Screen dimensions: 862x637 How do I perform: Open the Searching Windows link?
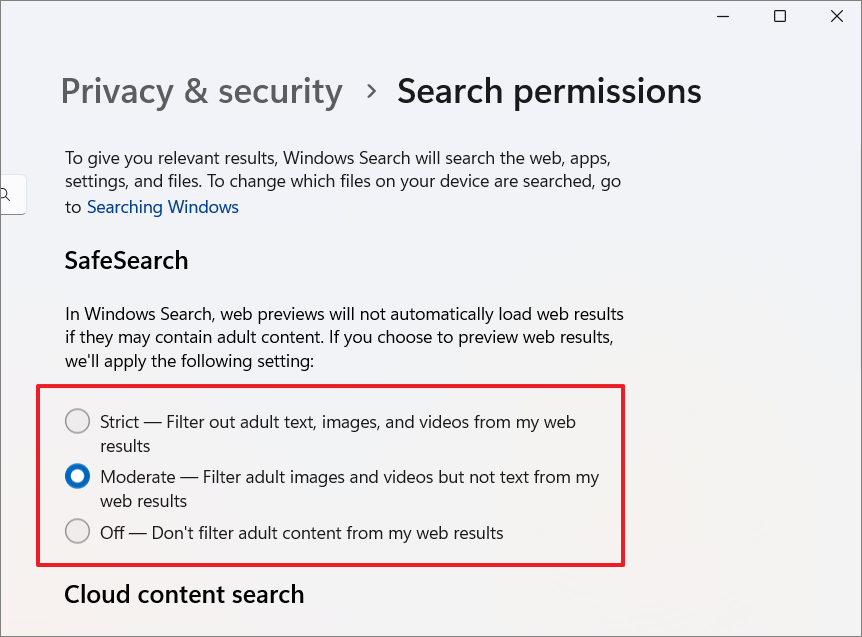(162, 207)
